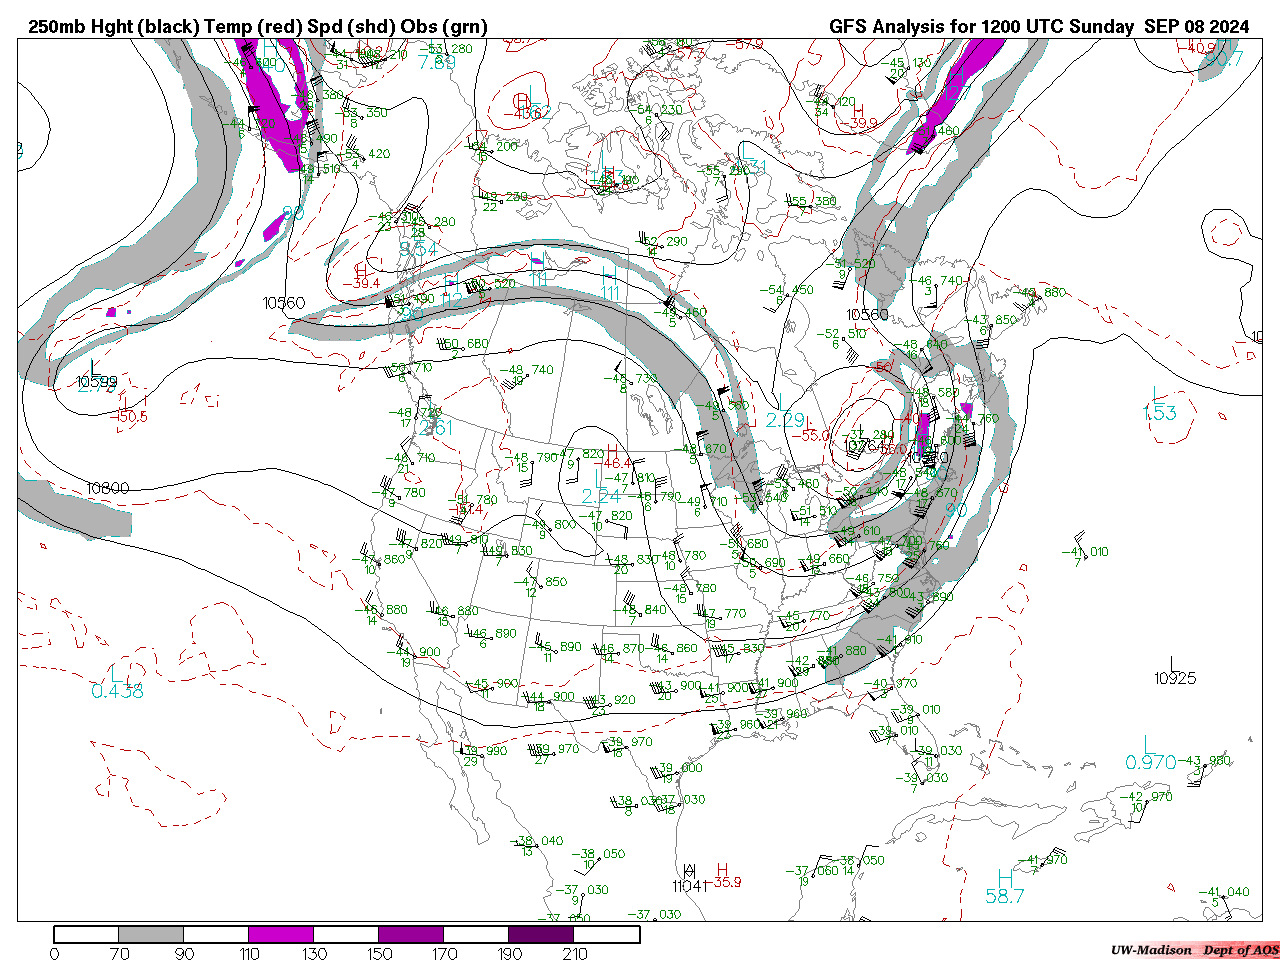Open the UW-Madison Dept of AOS credit
This screenshot has height=960, width=1280.
1193,949
